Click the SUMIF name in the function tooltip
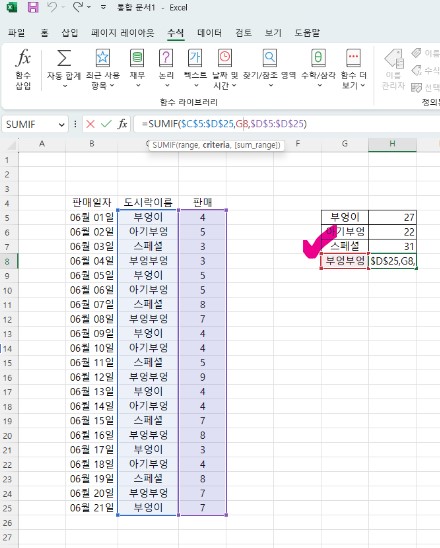The height and width of the screenshot is (548, 440). coord(165,145)
